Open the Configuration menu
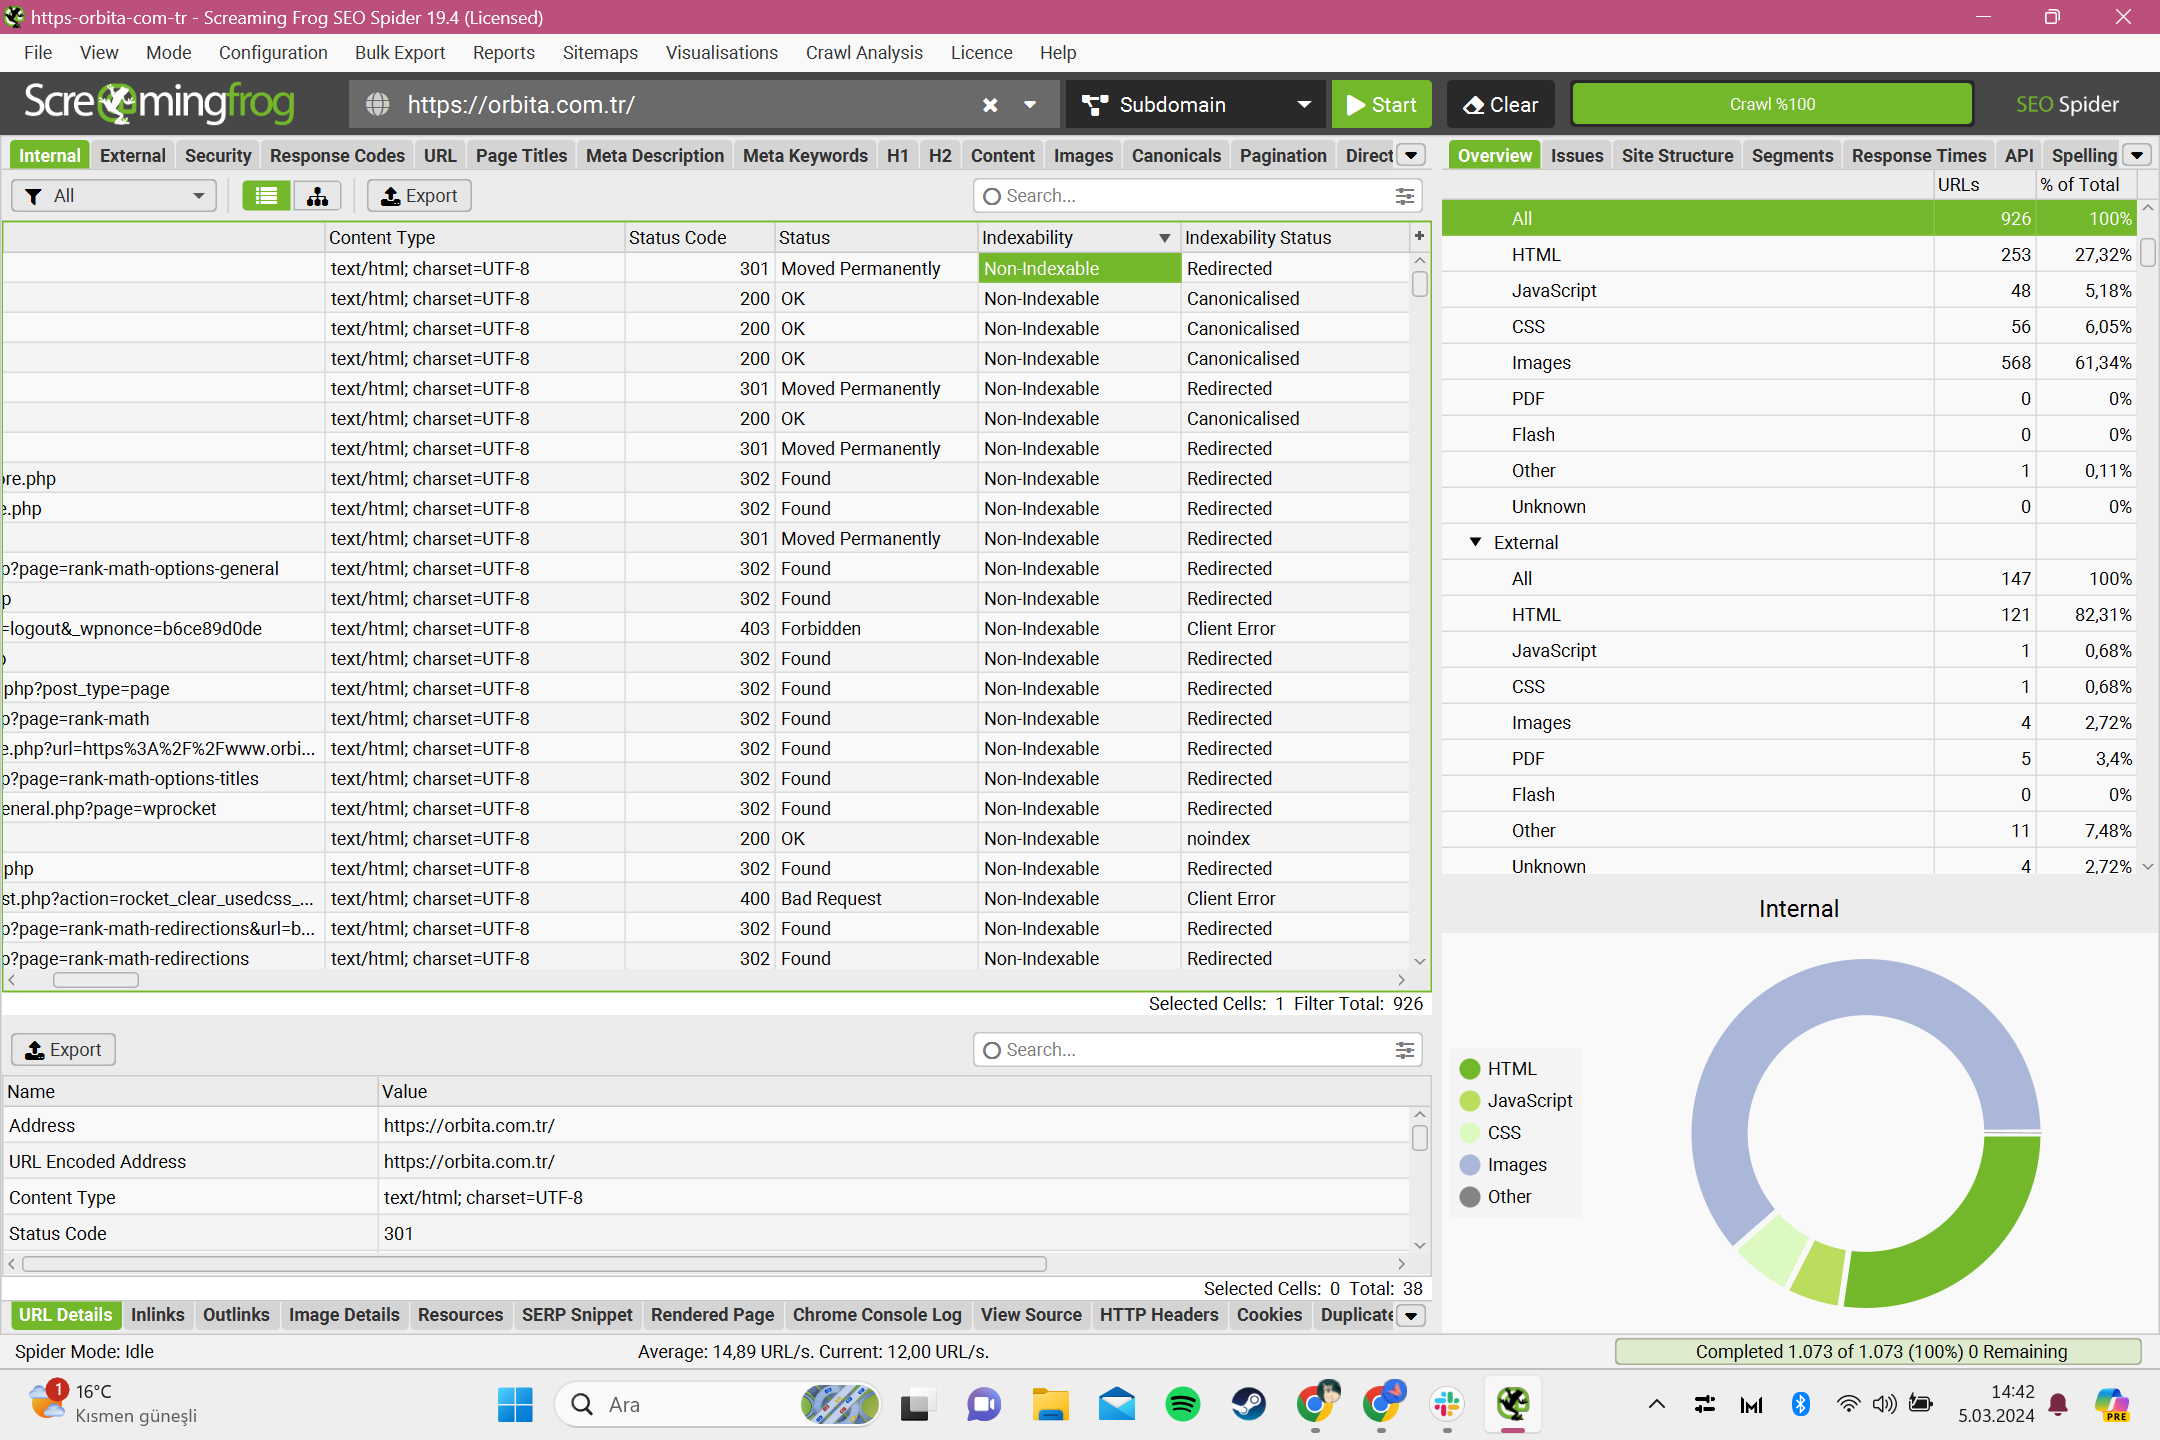 [273, 53]
